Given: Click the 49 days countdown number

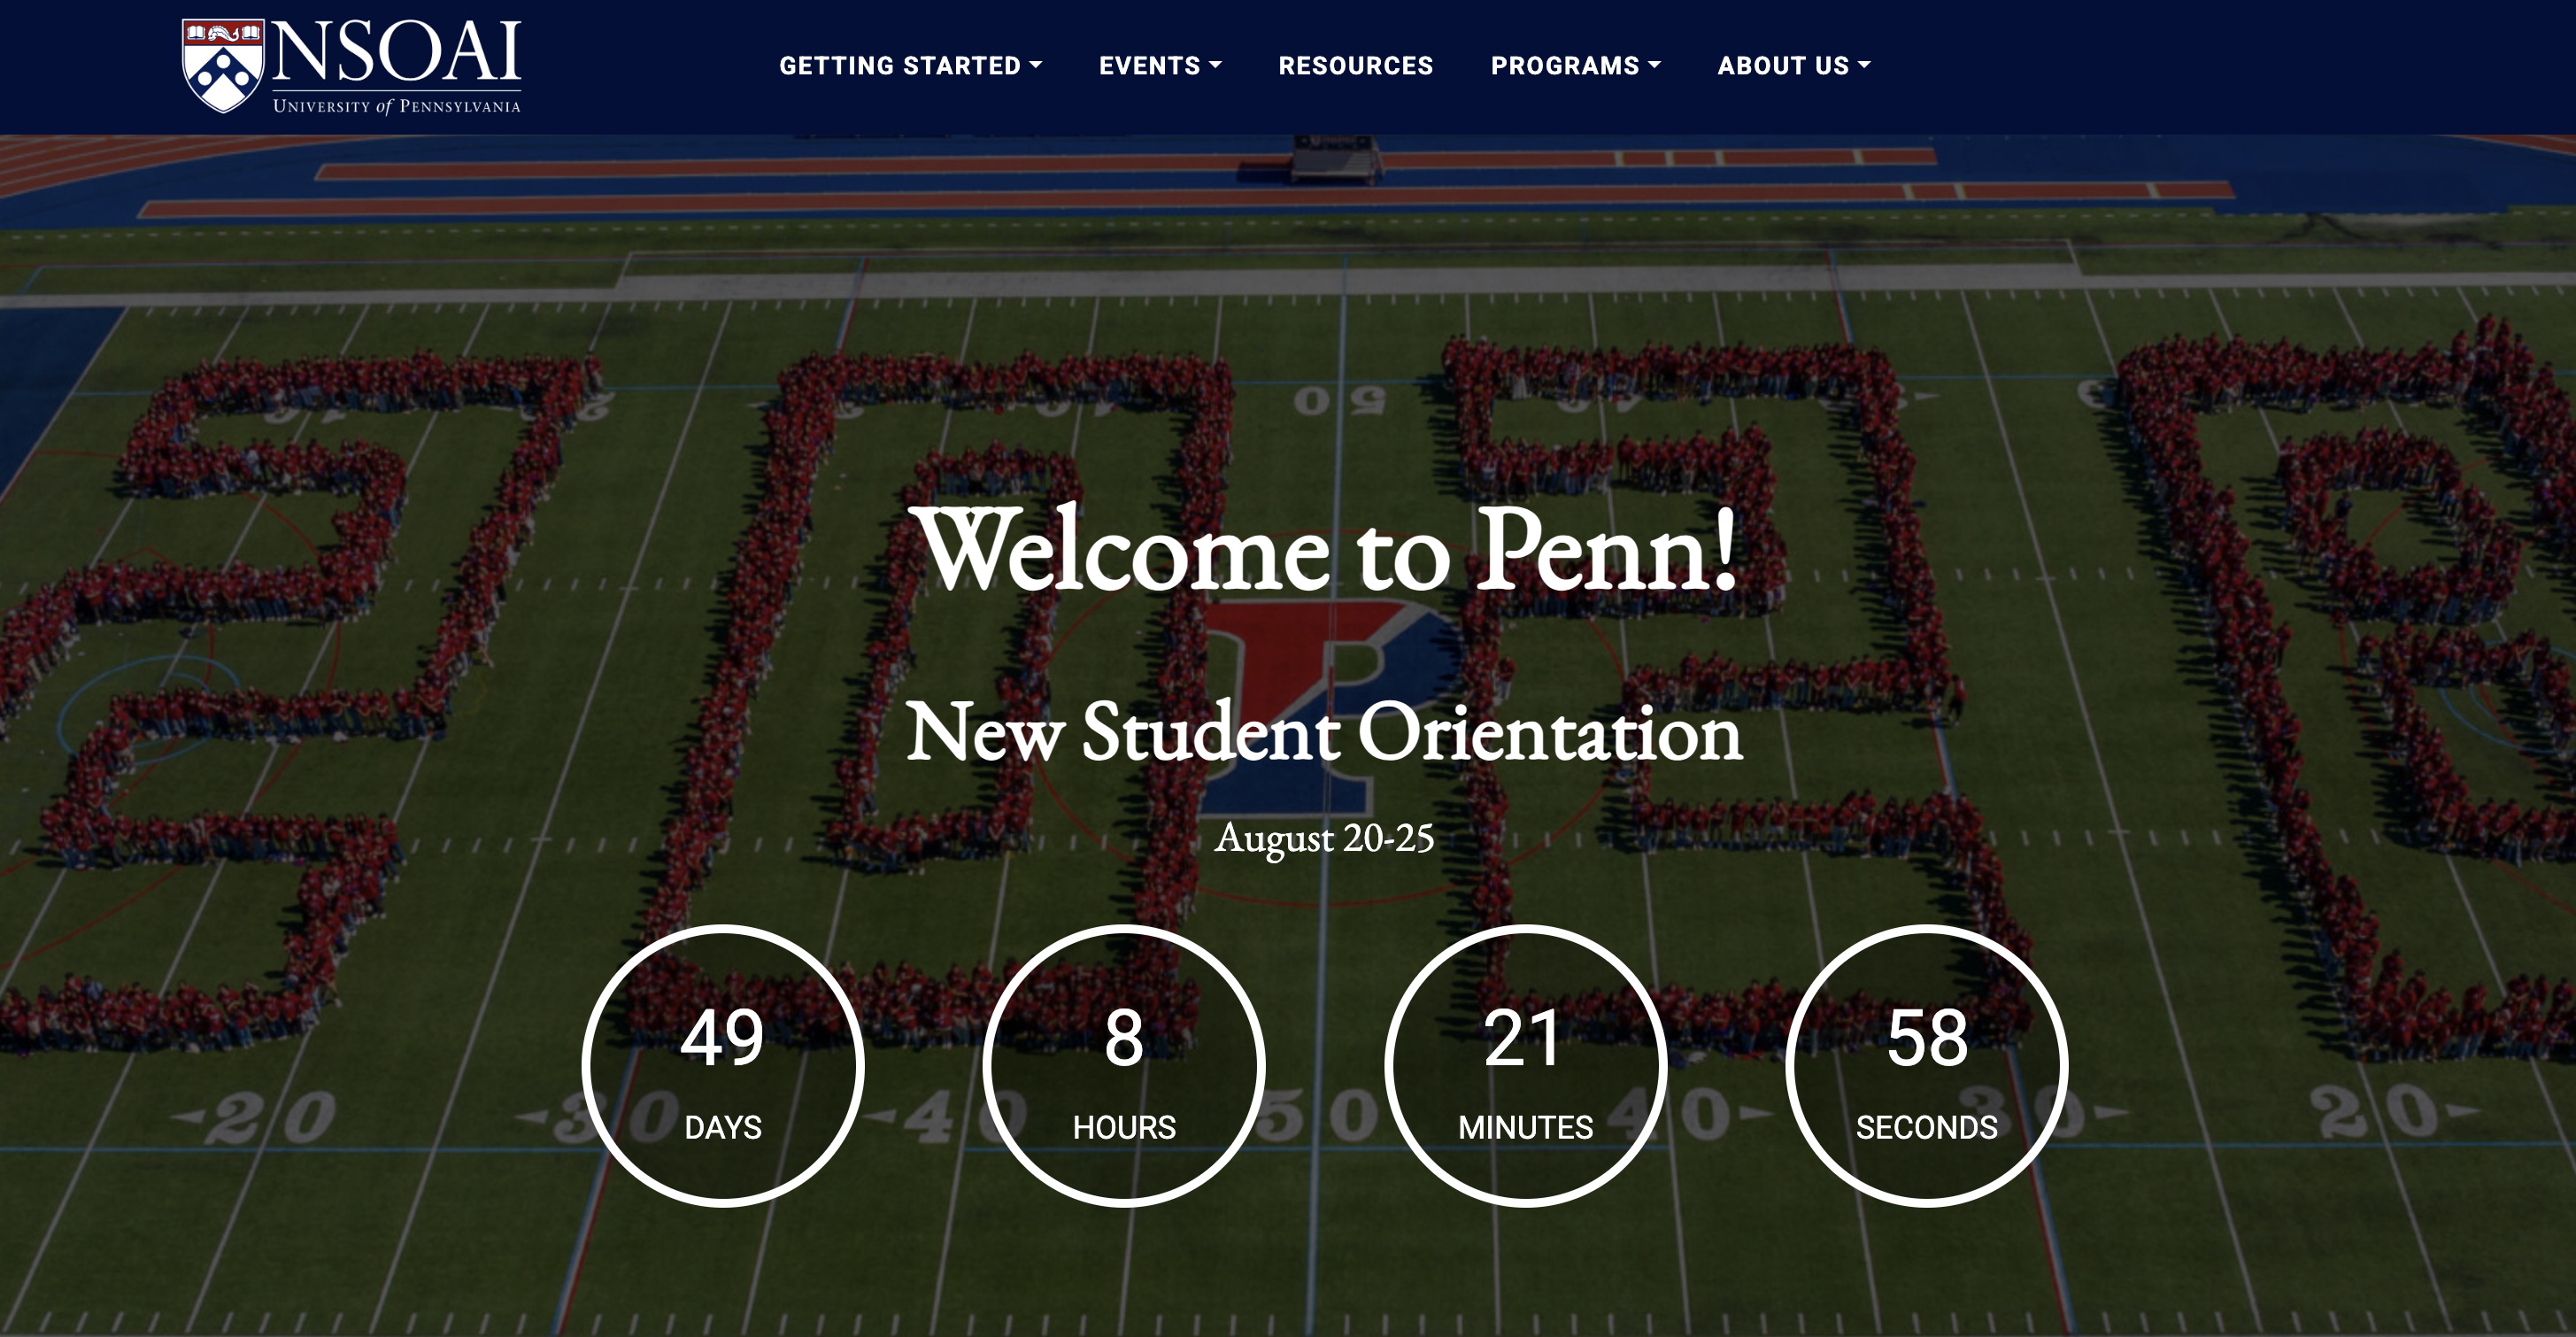Looking at the screenshot, I should pos(723,1039).
